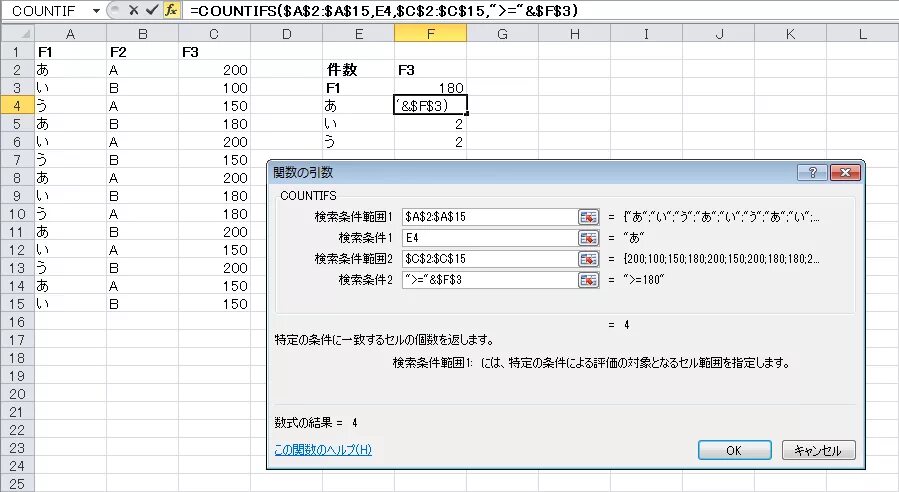
Task: Select column D header
Action: (x=286, y=34)
